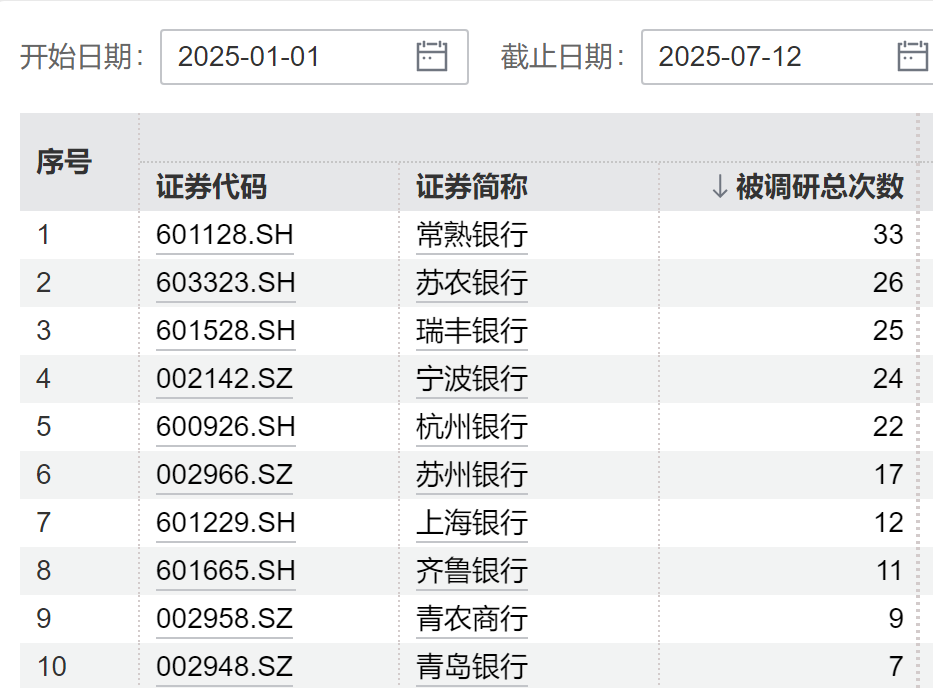The width and height of the screenshot is (933, 688).
Task: Click stock code 002142.SZ
Action: (224, 379)
